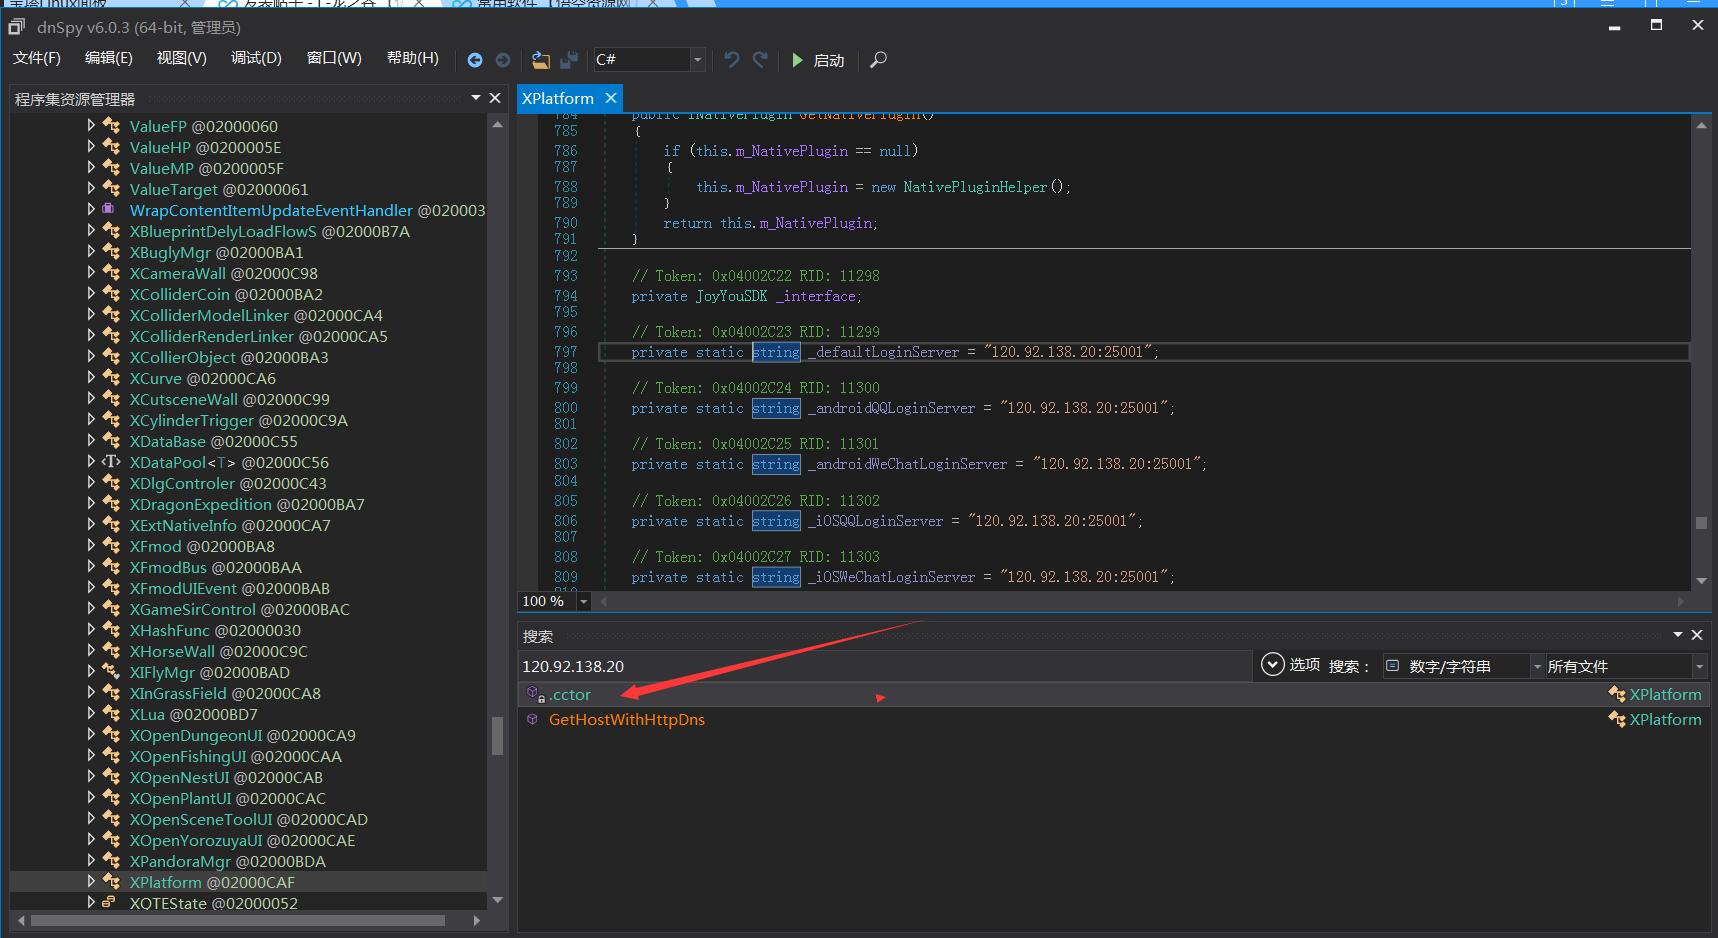
Task: Click NativePluginHelper type in code
Action: pos(975,187)
